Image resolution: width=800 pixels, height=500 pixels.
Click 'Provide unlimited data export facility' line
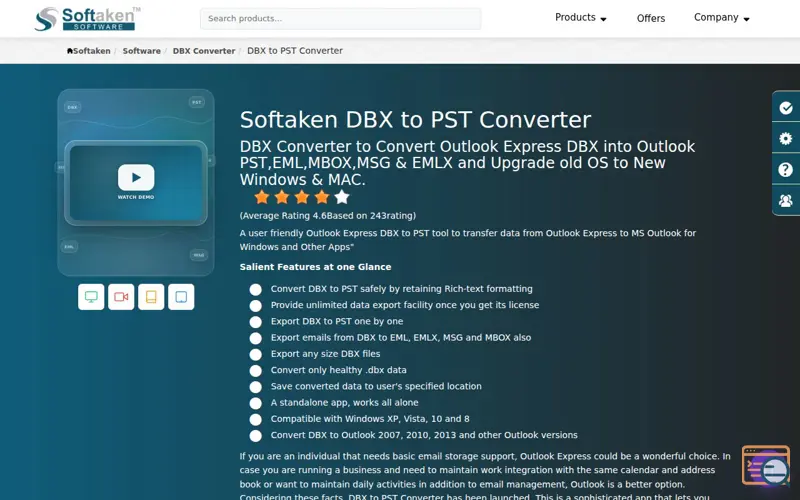click(x=405, y=305)
